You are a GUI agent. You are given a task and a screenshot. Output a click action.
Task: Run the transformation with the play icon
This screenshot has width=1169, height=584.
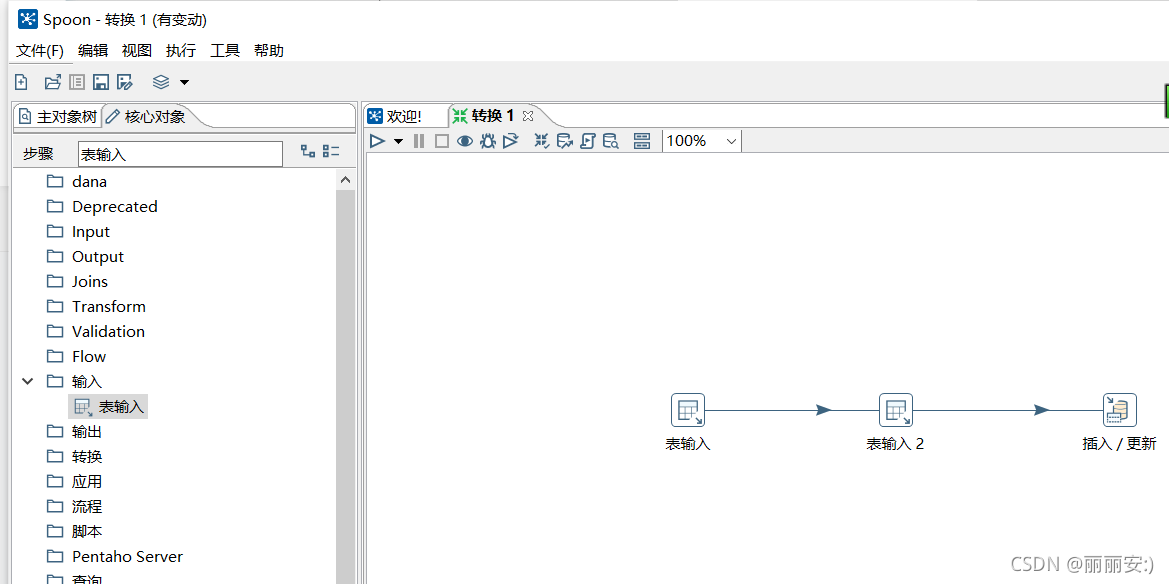click(377, 140)
